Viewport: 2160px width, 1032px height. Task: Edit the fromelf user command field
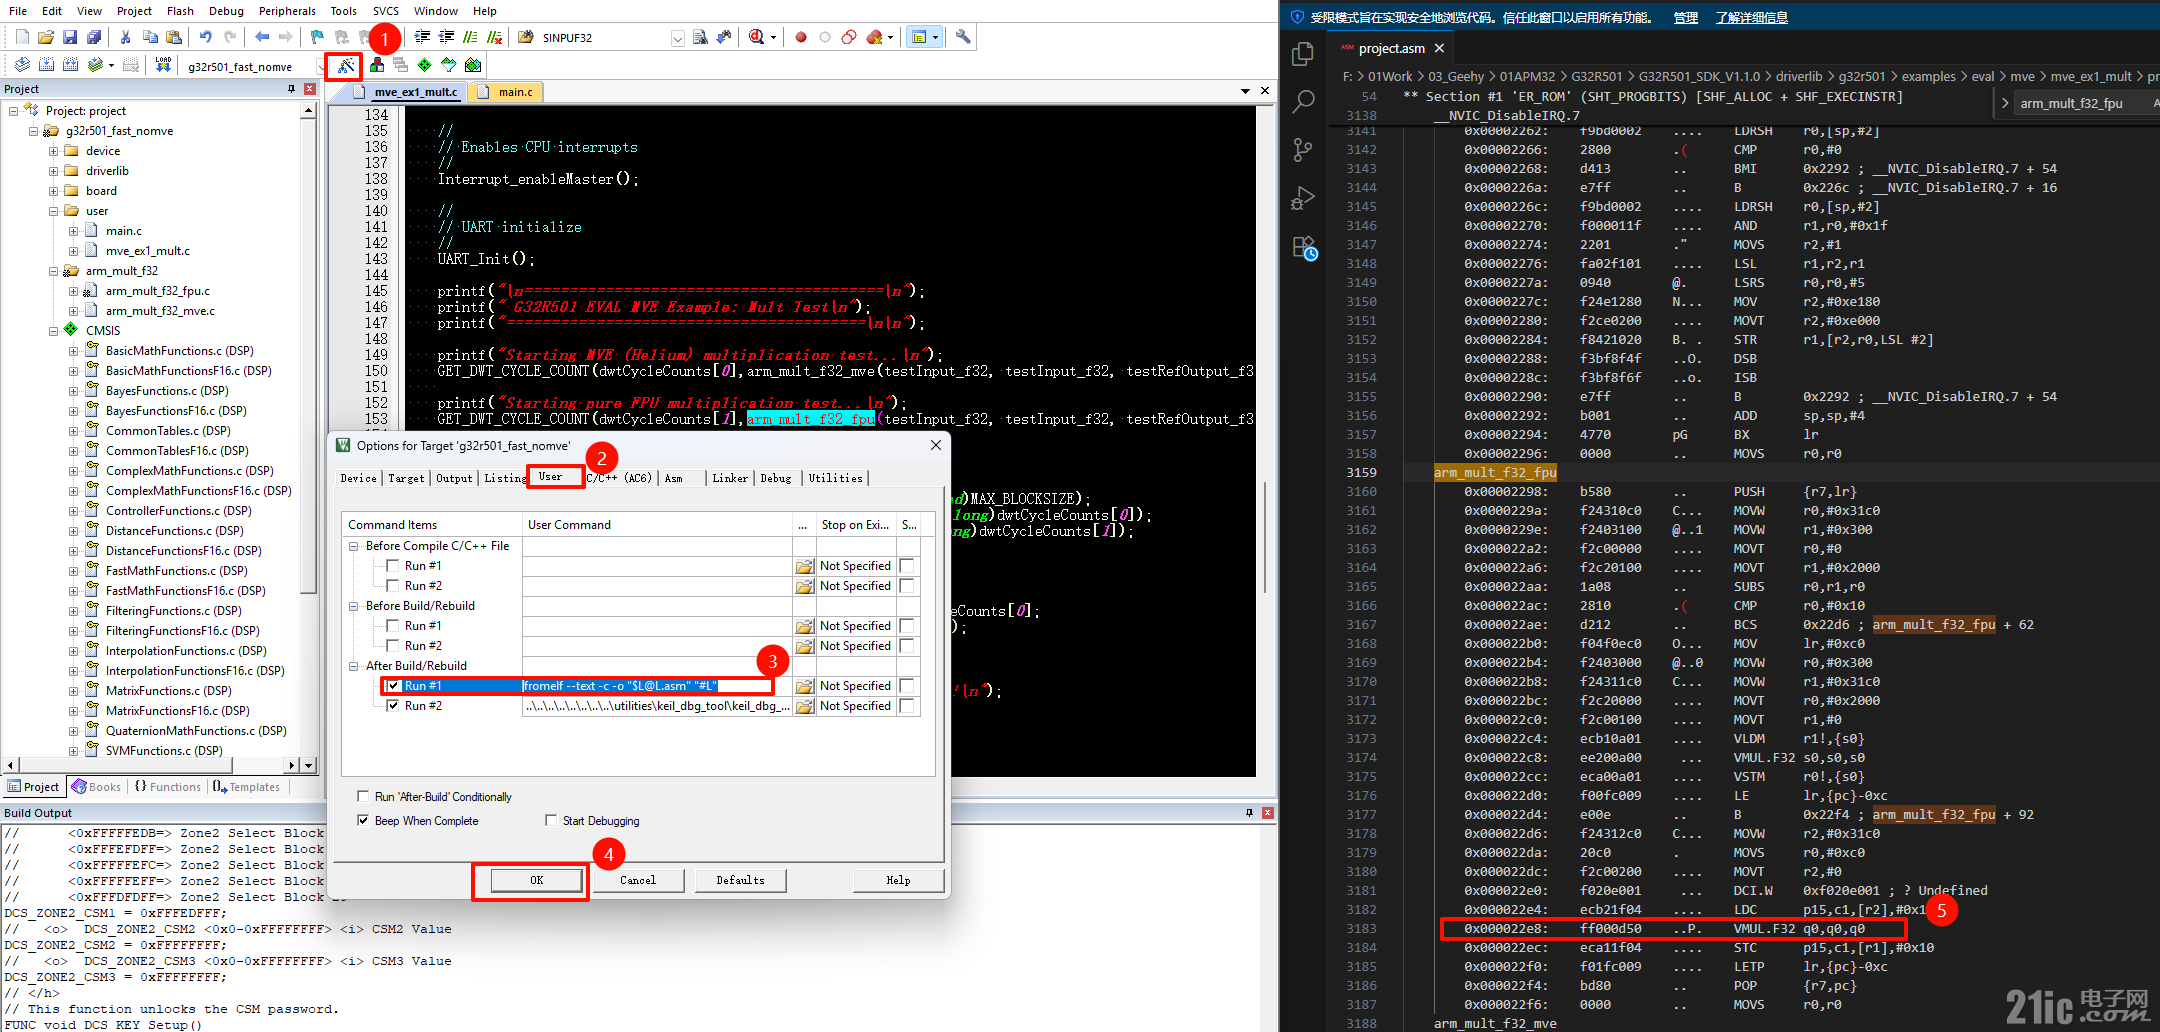[x=657, y=686]
